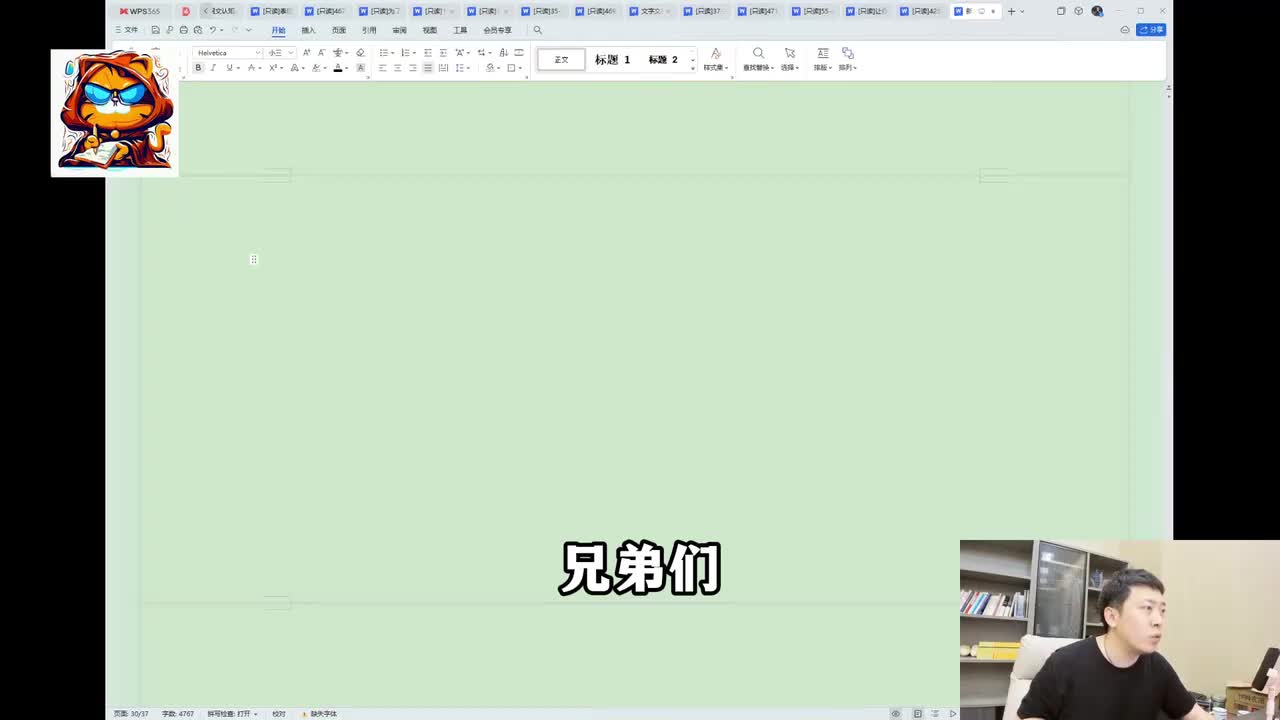The width and height of the screenshot is (1280, 720).
Task: Switch to the 页面 ribbon tab
Action: 339,30
